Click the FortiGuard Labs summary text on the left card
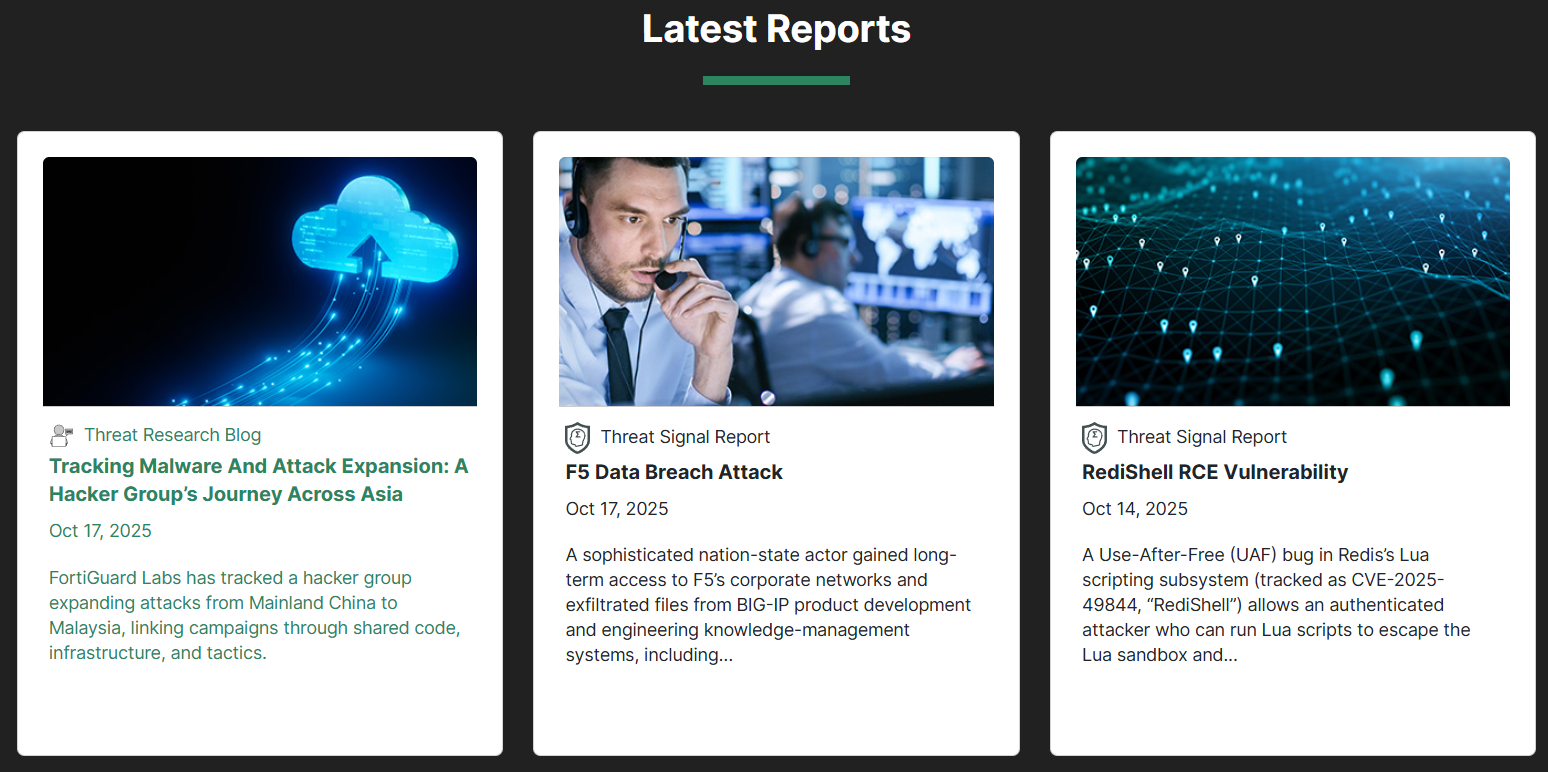The image size is (1548, 772). [x=254, y=615]
